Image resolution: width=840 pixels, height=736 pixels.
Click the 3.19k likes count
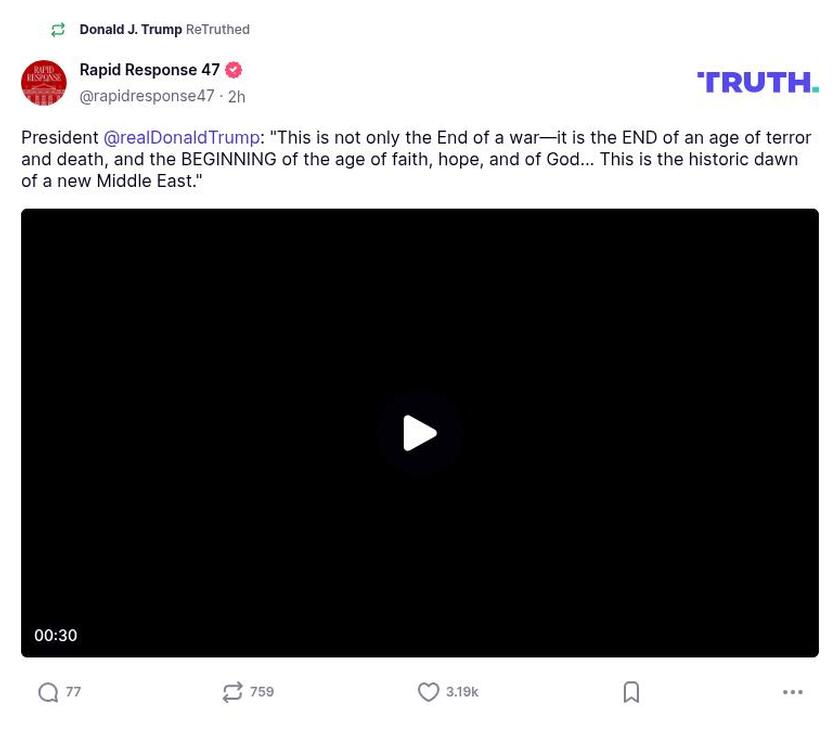pyautogui.click(x=462, y=692)
